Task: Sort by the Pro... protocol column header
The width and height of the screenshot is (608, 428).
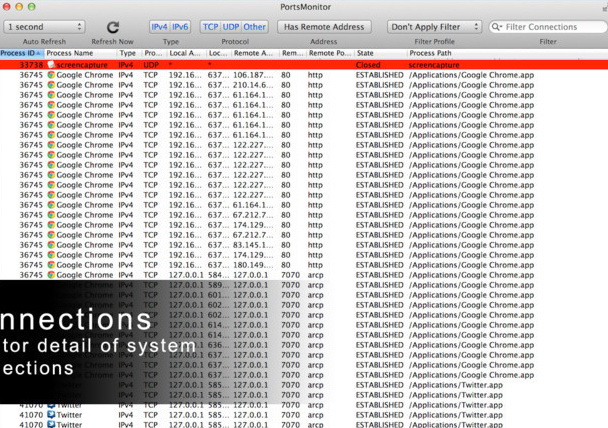Action: [154, 53]
